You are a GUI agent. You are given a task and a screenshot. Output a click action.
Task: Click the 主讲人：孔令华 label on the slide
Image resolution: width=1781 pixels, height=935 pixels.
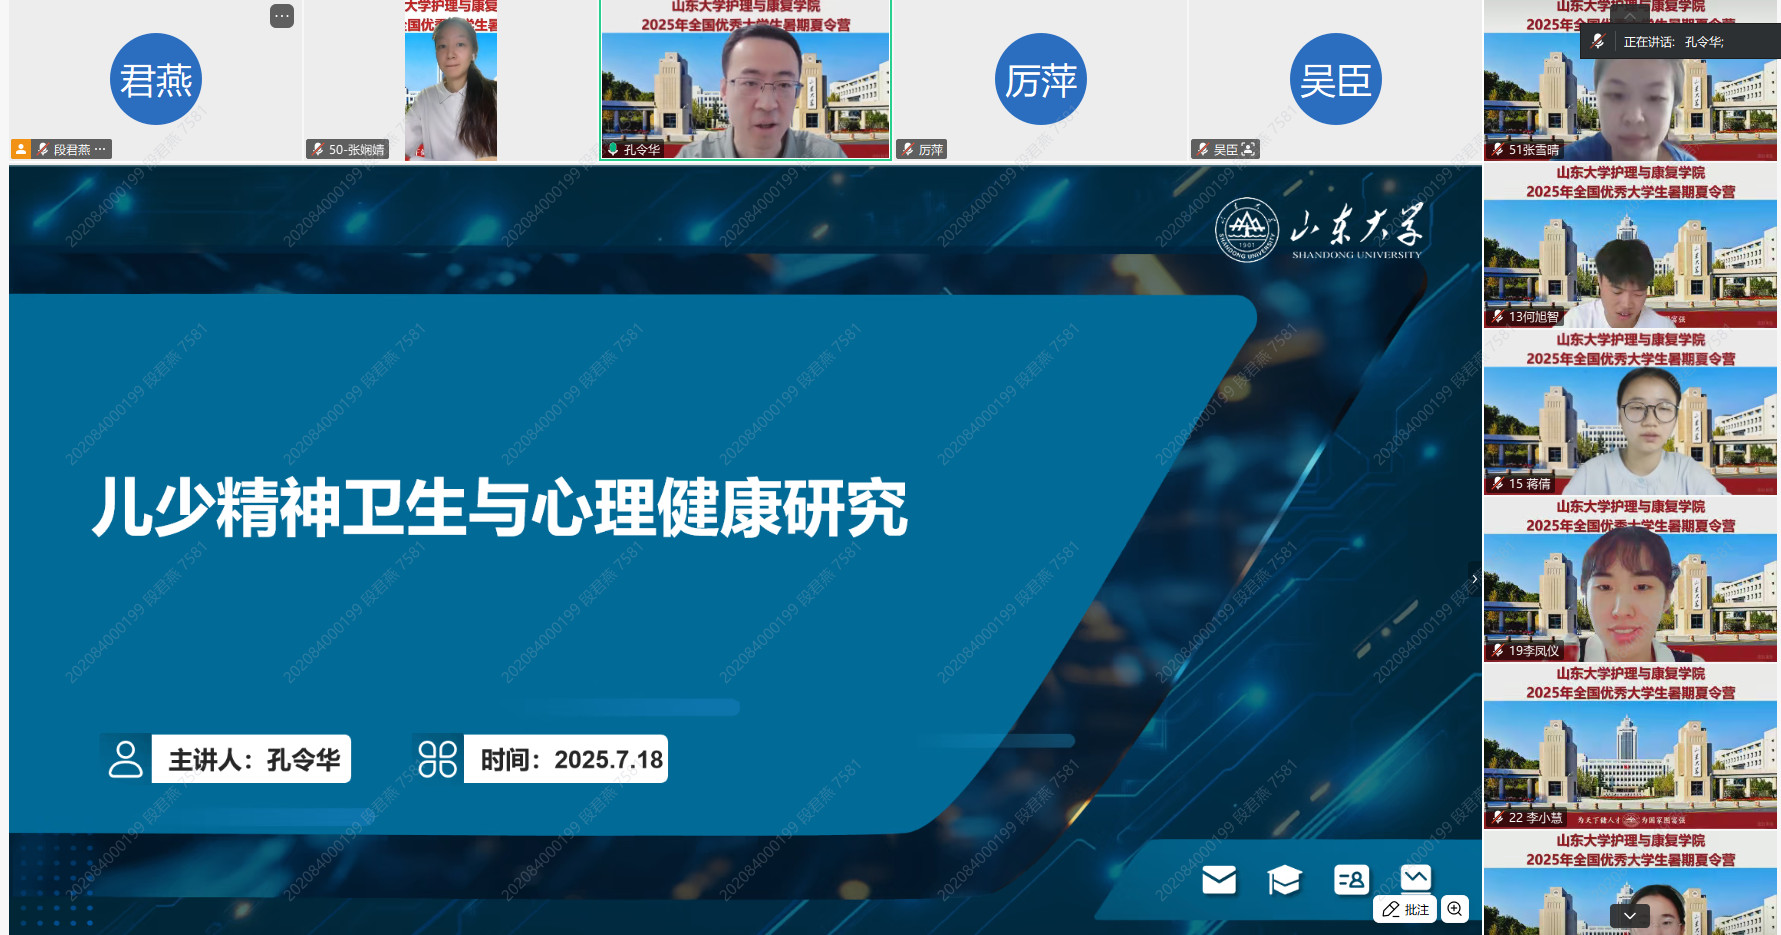[x=253, y=760]
